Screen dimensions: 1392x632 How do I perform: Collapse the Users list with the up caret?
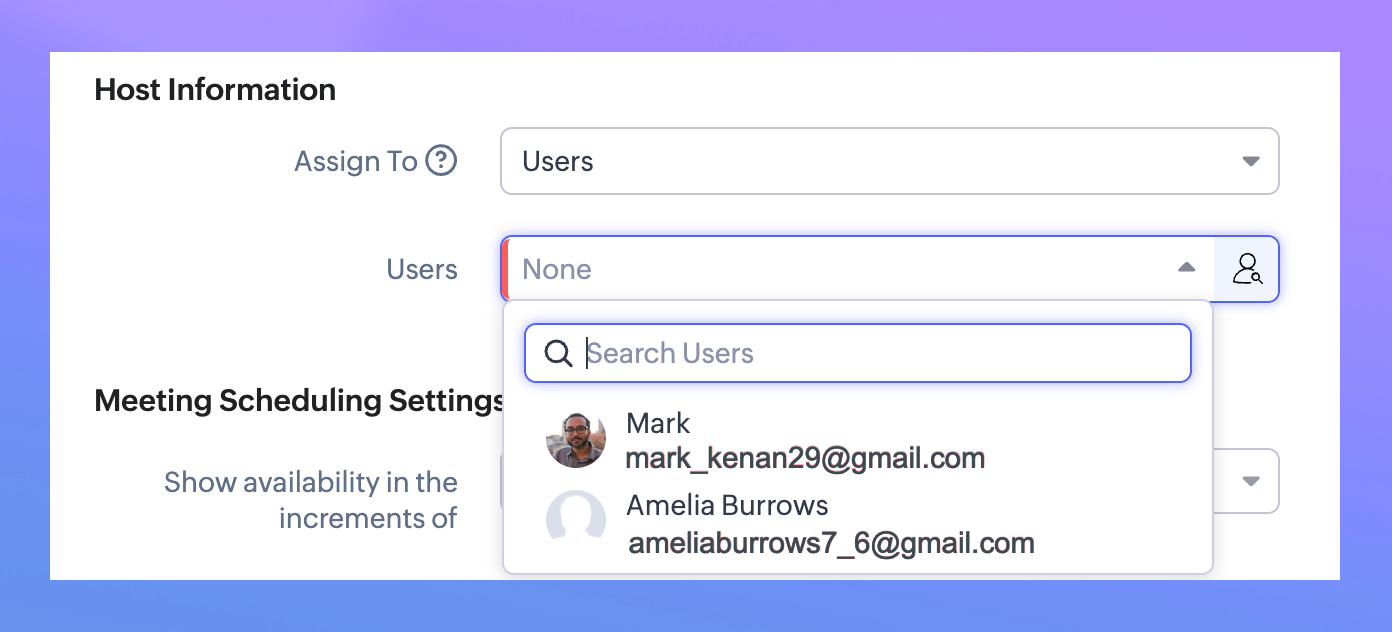[x=1186, y=268]
